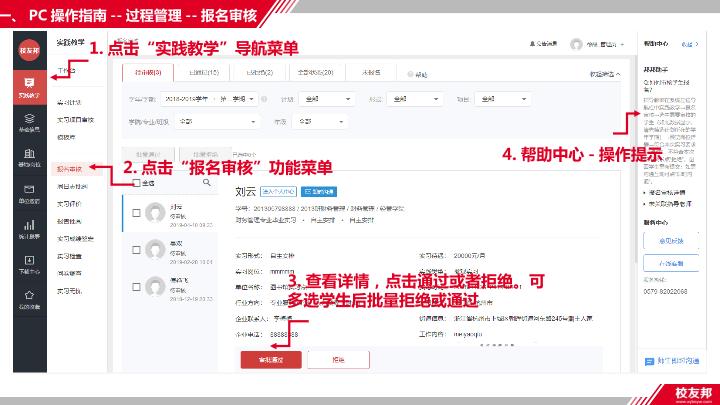
Task: Open the second layered-stack icon in sidebar
Action: click(x=29, y=122)
